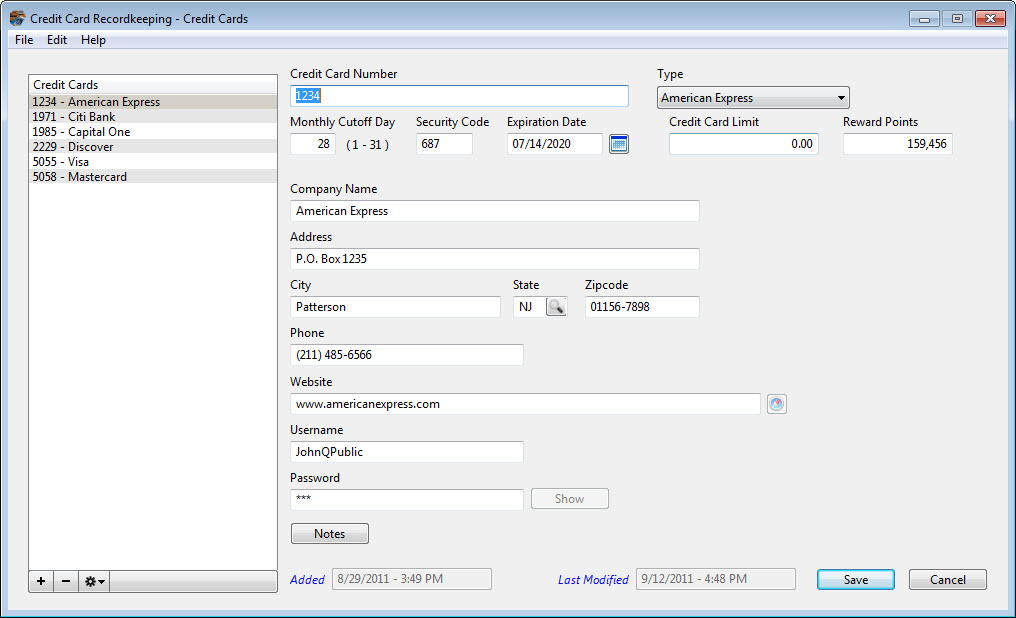The width and height of the screenshot is (1016, 618).
Task: Click the City field
Action: pos(395,307)
